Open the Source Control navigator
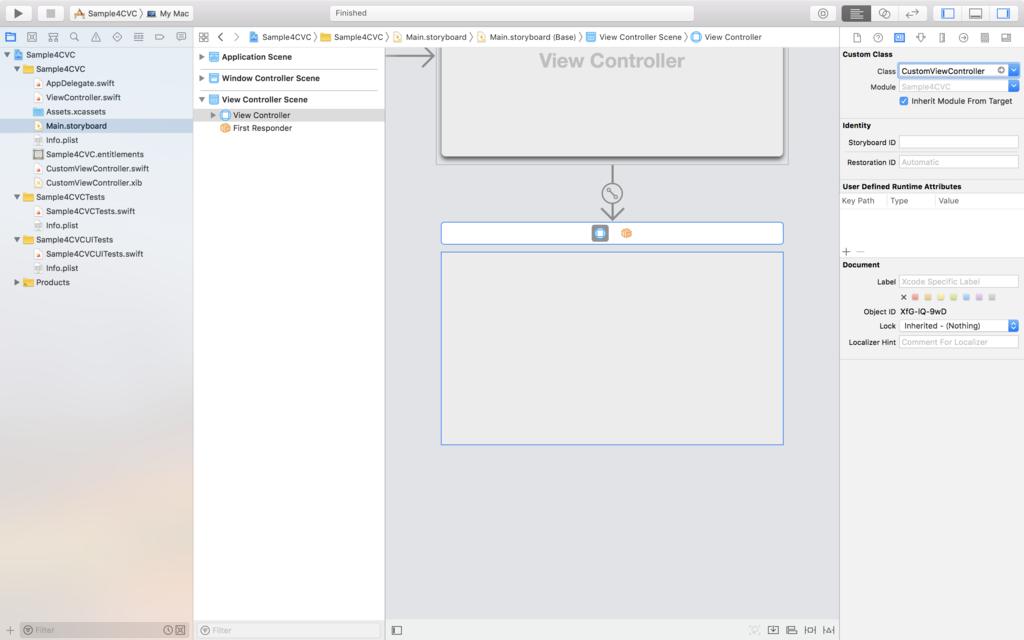This screenshot has height=640, width=1024. pos(32,37)
